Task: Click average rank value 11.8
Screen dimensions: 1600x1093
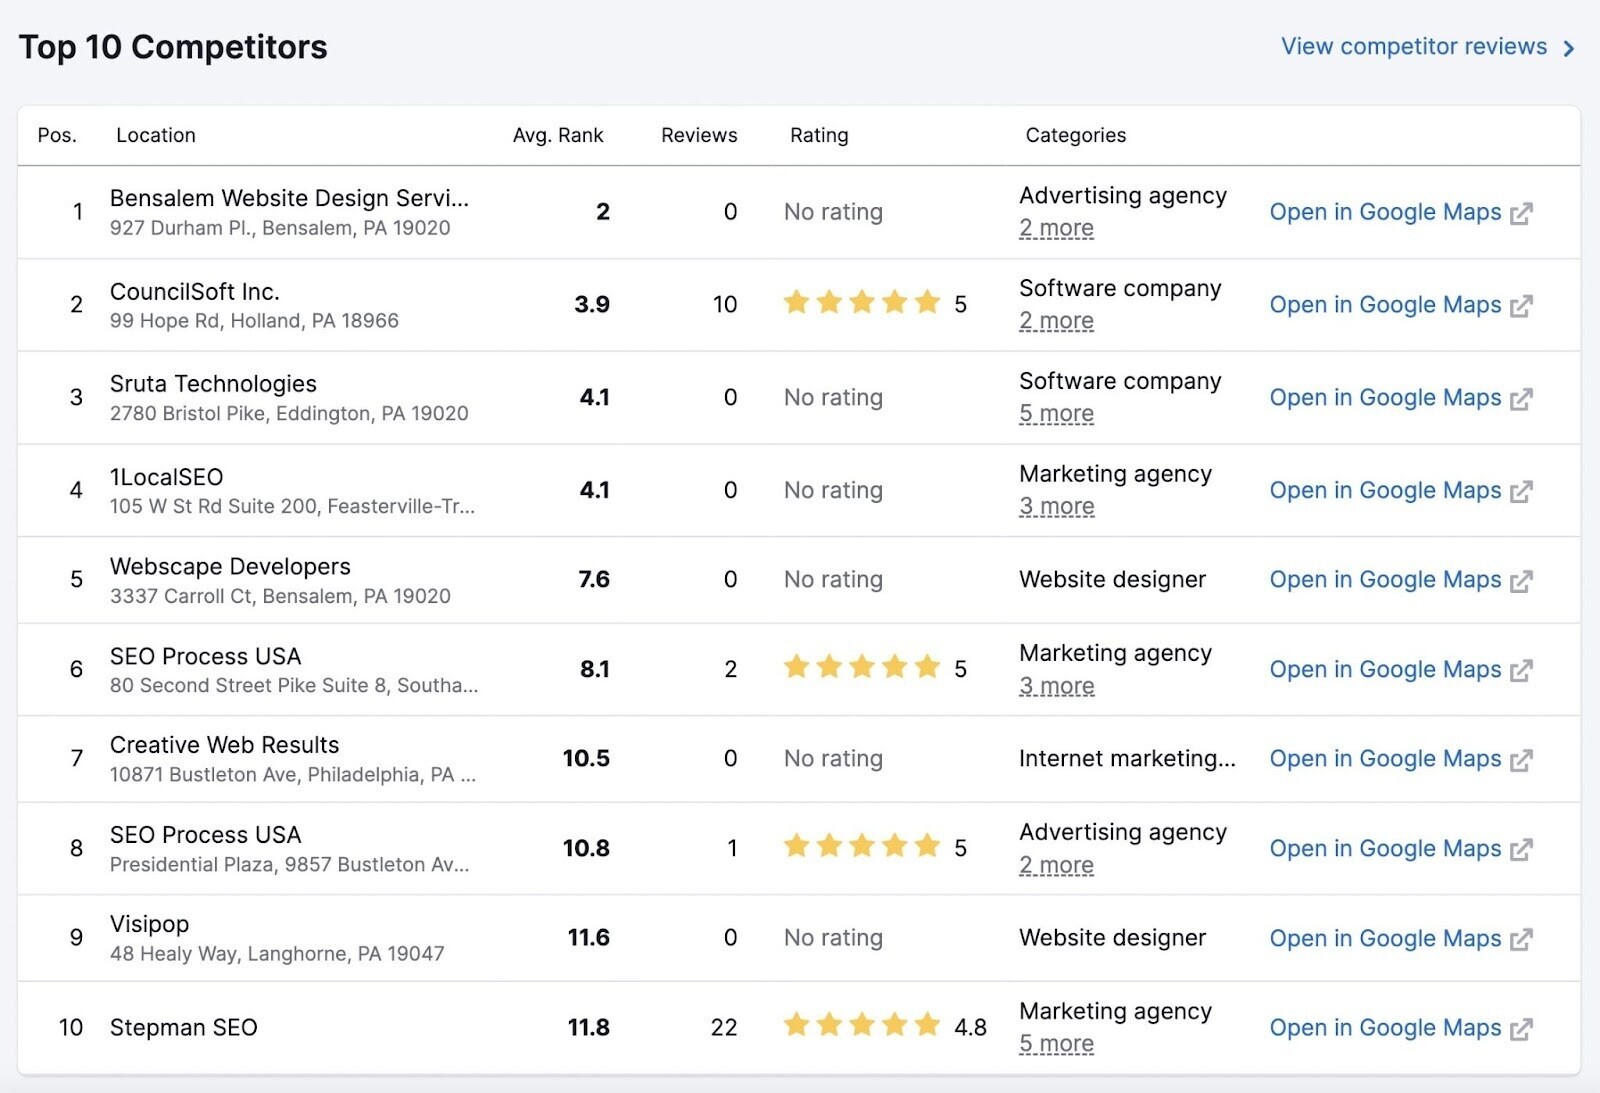Action: point(589,1028)
